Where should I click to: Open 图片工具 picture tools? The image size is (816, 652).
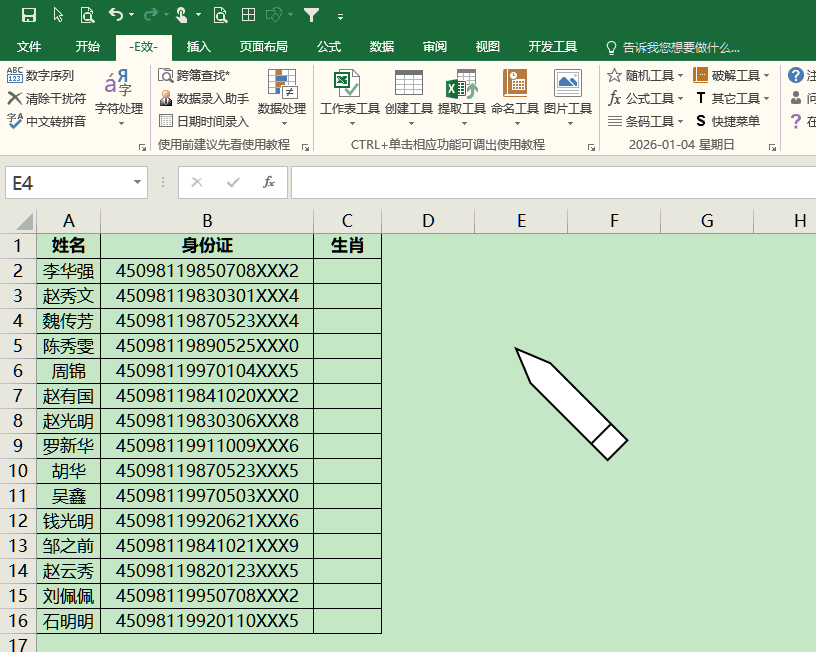coord(568,94)
